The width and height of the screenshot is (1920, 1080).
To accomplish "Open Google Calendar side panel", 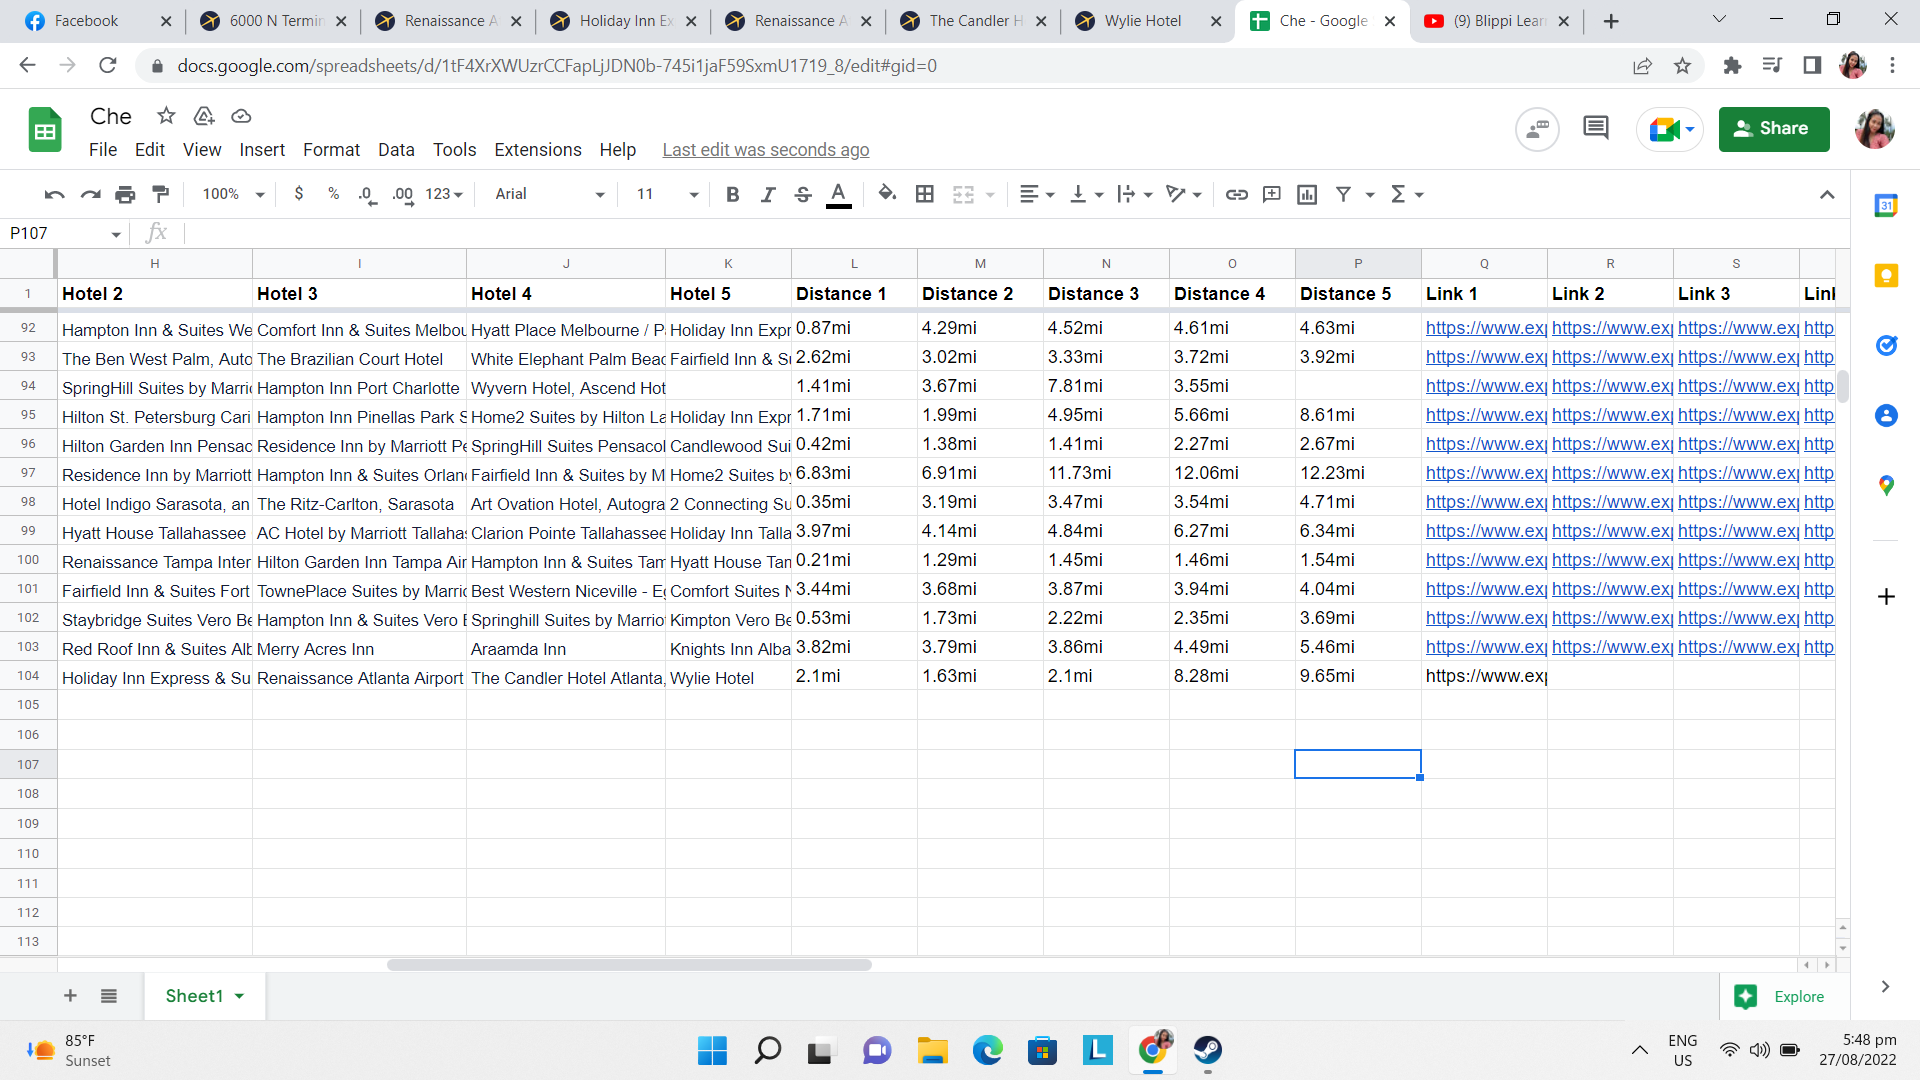I will [x=1886, y=206].
